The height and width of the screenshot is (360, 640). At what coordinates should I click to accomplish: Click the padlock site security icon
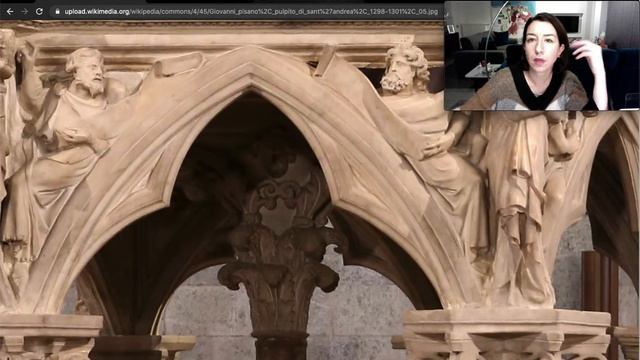pos(58,12)
